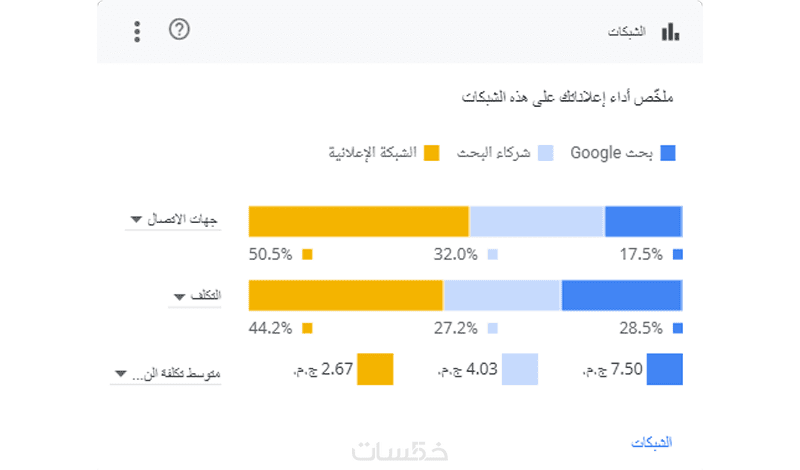This screenshot has width=800, height=470.
Task: Open the متوسط تكلفة metric dropdown
Action: [166, 373]
